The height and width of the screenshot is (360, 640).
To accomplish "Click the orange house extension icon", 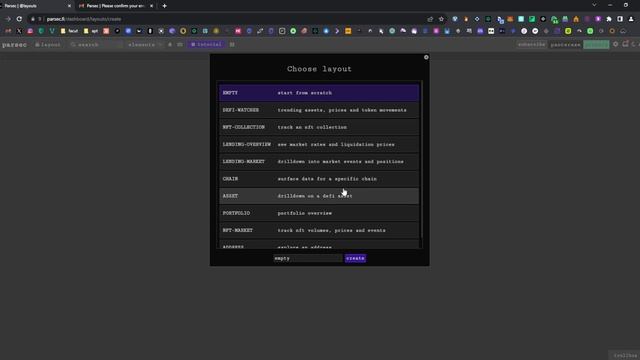I will pyautogui.click(x=576, y=19).
